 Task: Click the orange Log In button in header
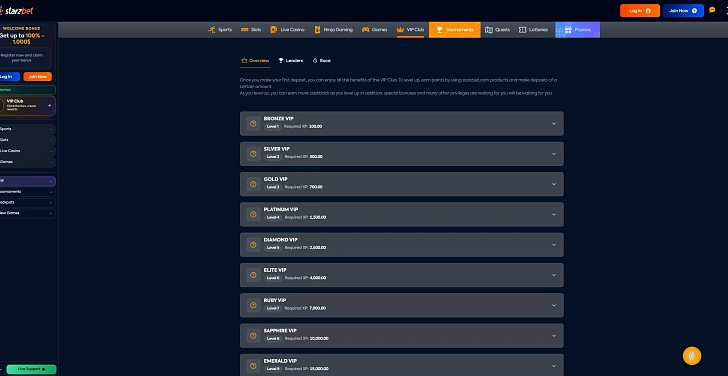click(640, 11)
